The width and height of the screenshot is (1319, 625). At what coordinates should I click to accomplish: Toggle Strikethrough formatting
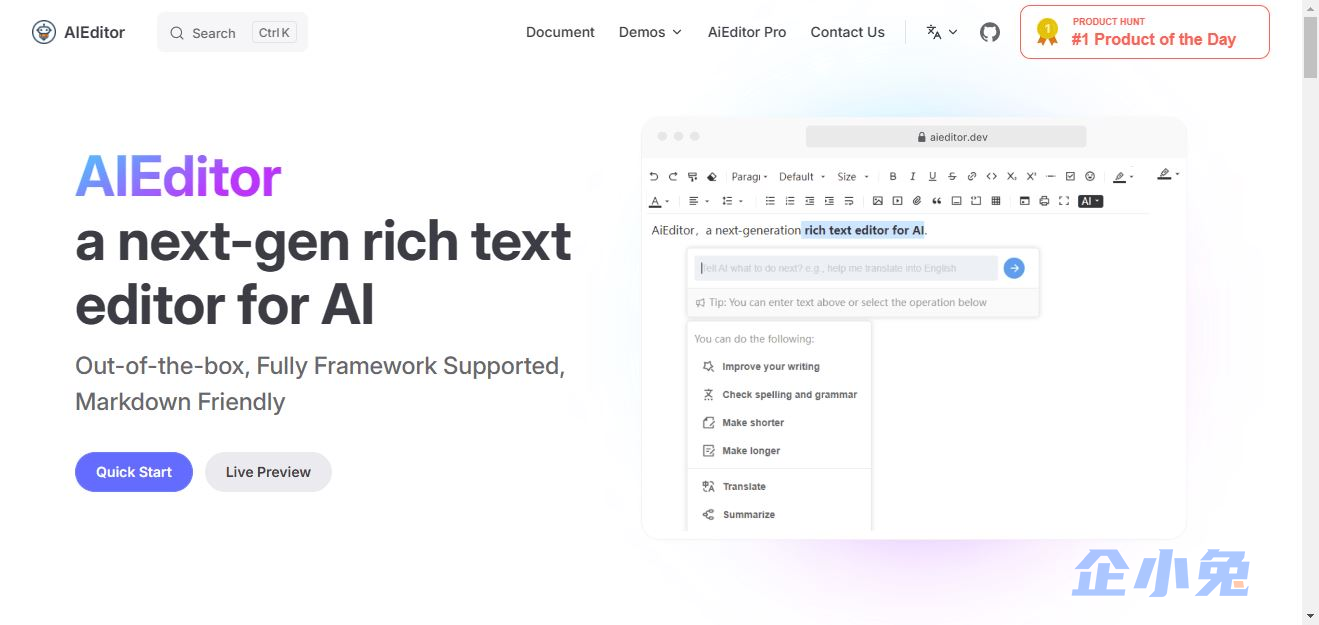click(x=952, y=176)
